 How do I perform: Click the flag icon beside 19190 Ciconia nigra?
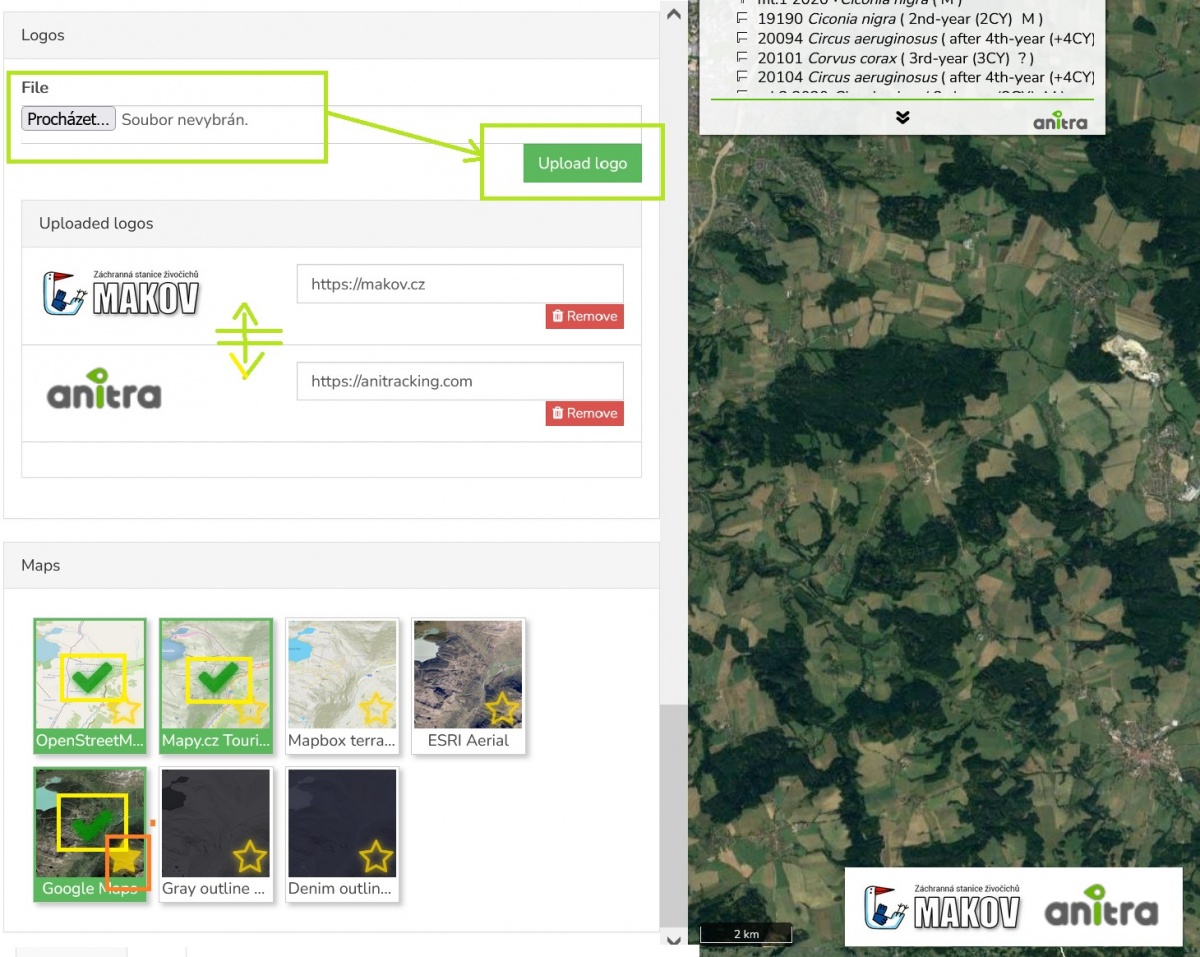coord(741,18)
